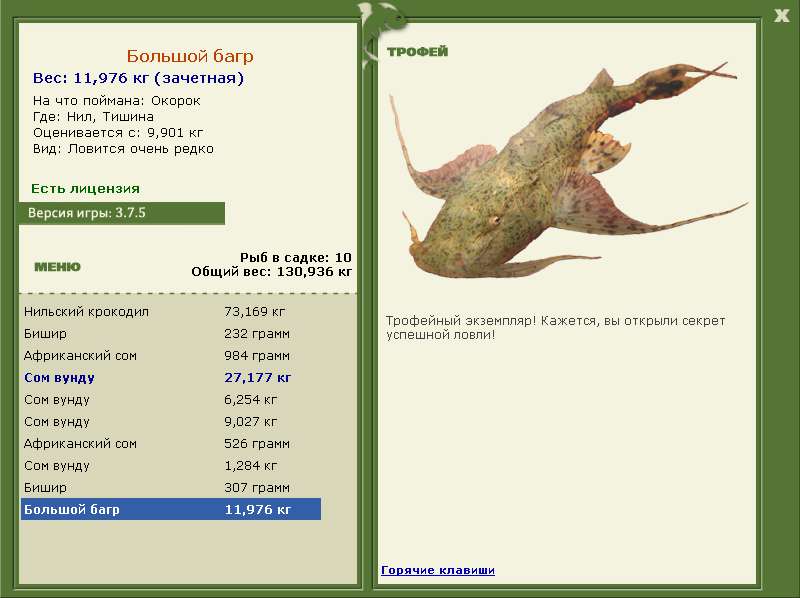Click the Вес: 11,976 кг (зачетная) text
800x598 pixels.
click(138, 78)
